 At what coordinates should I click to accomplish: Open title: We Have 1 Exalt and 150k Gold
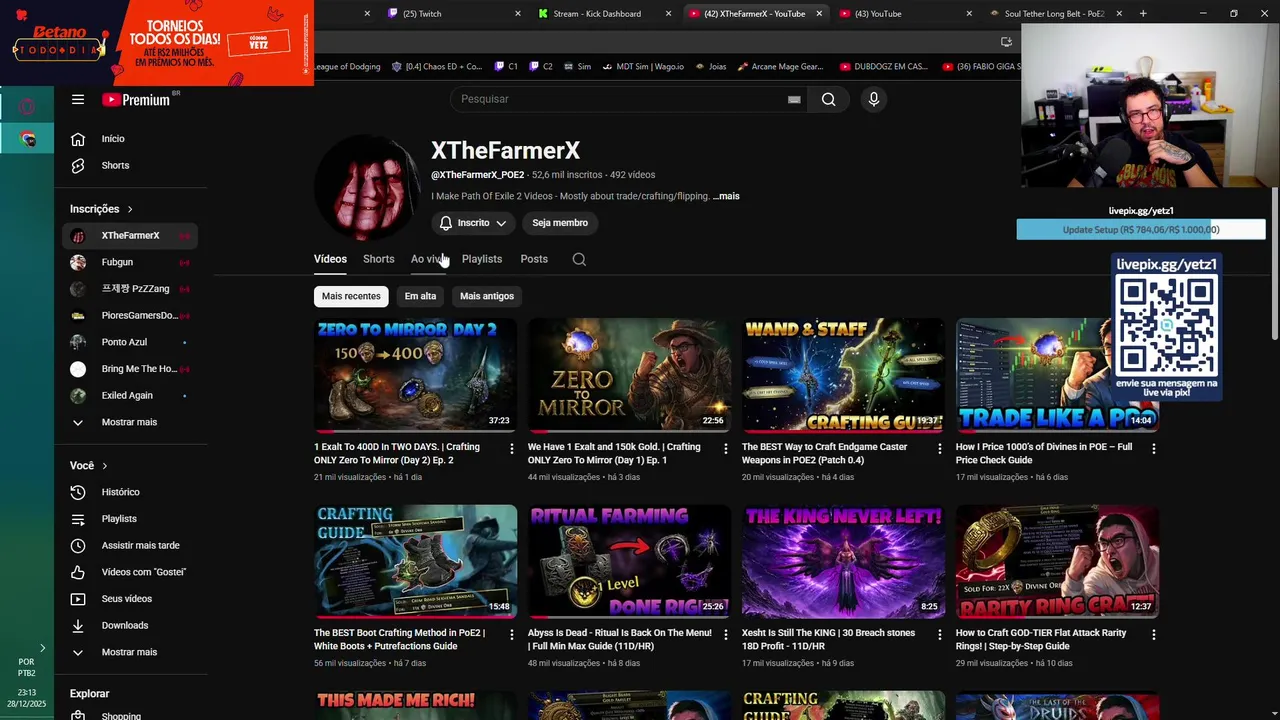tap(614, 453)
